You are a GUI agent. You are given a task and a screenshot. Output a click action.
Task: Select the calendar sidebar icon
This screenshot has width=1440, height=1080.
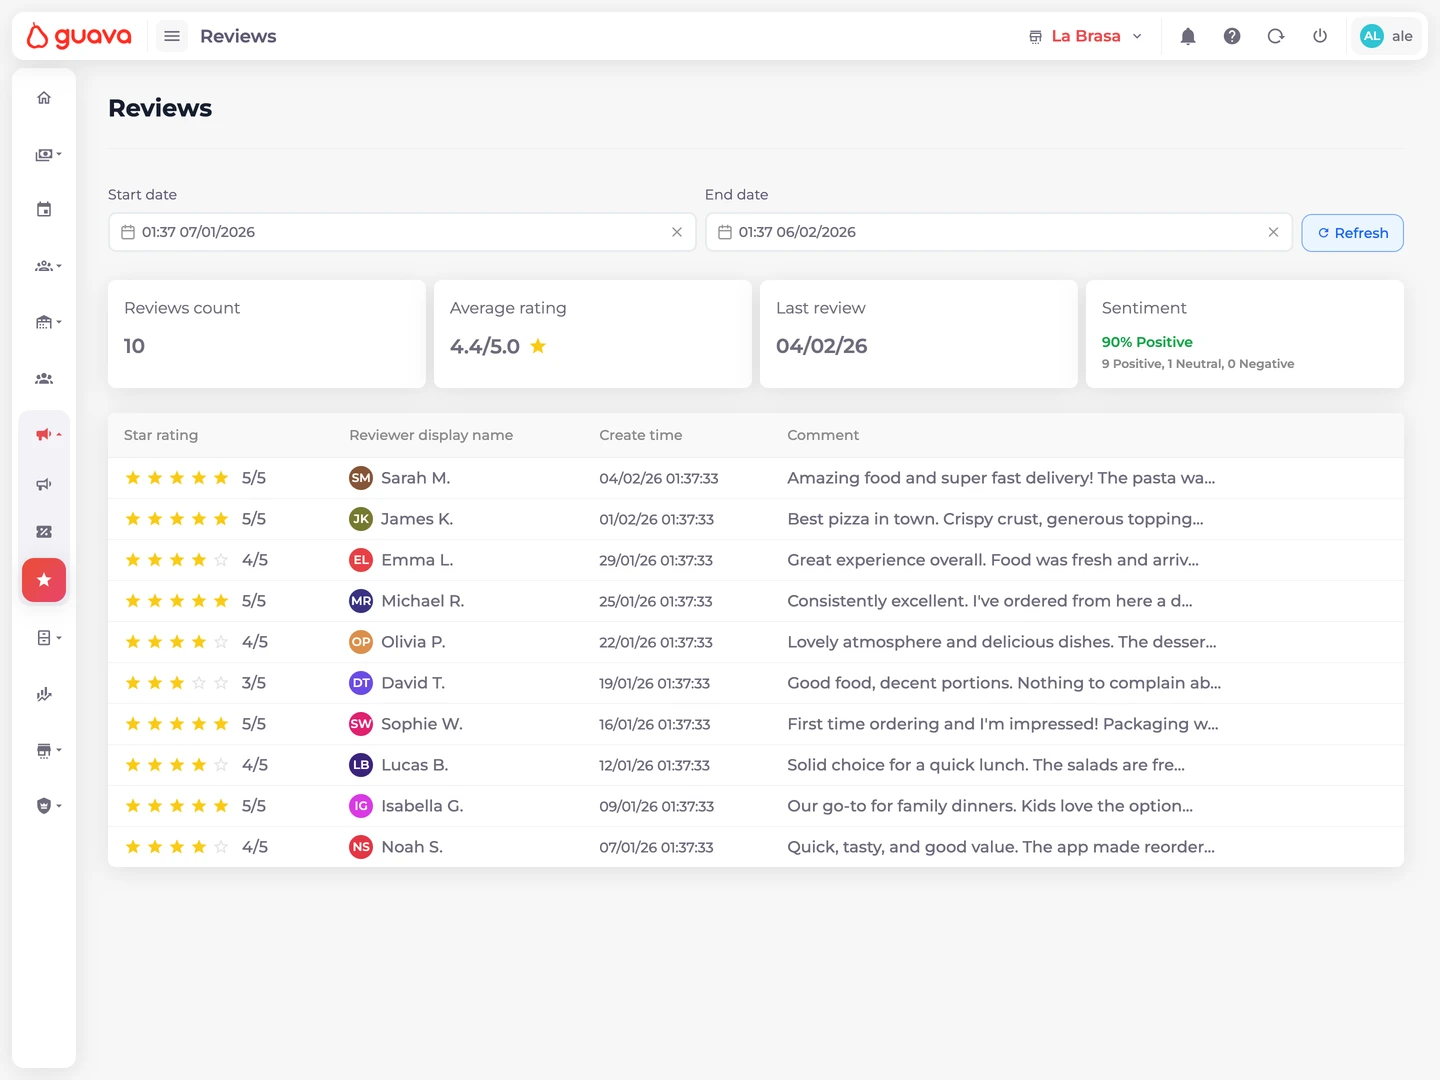pos(44,209)
